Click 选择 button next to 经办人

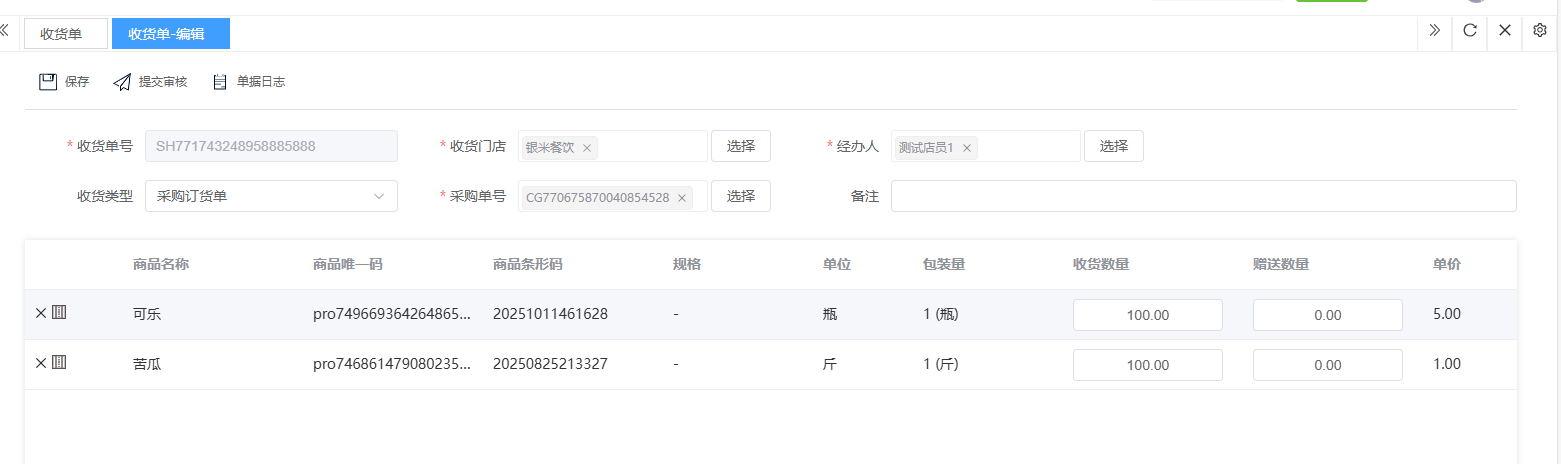1113,146
